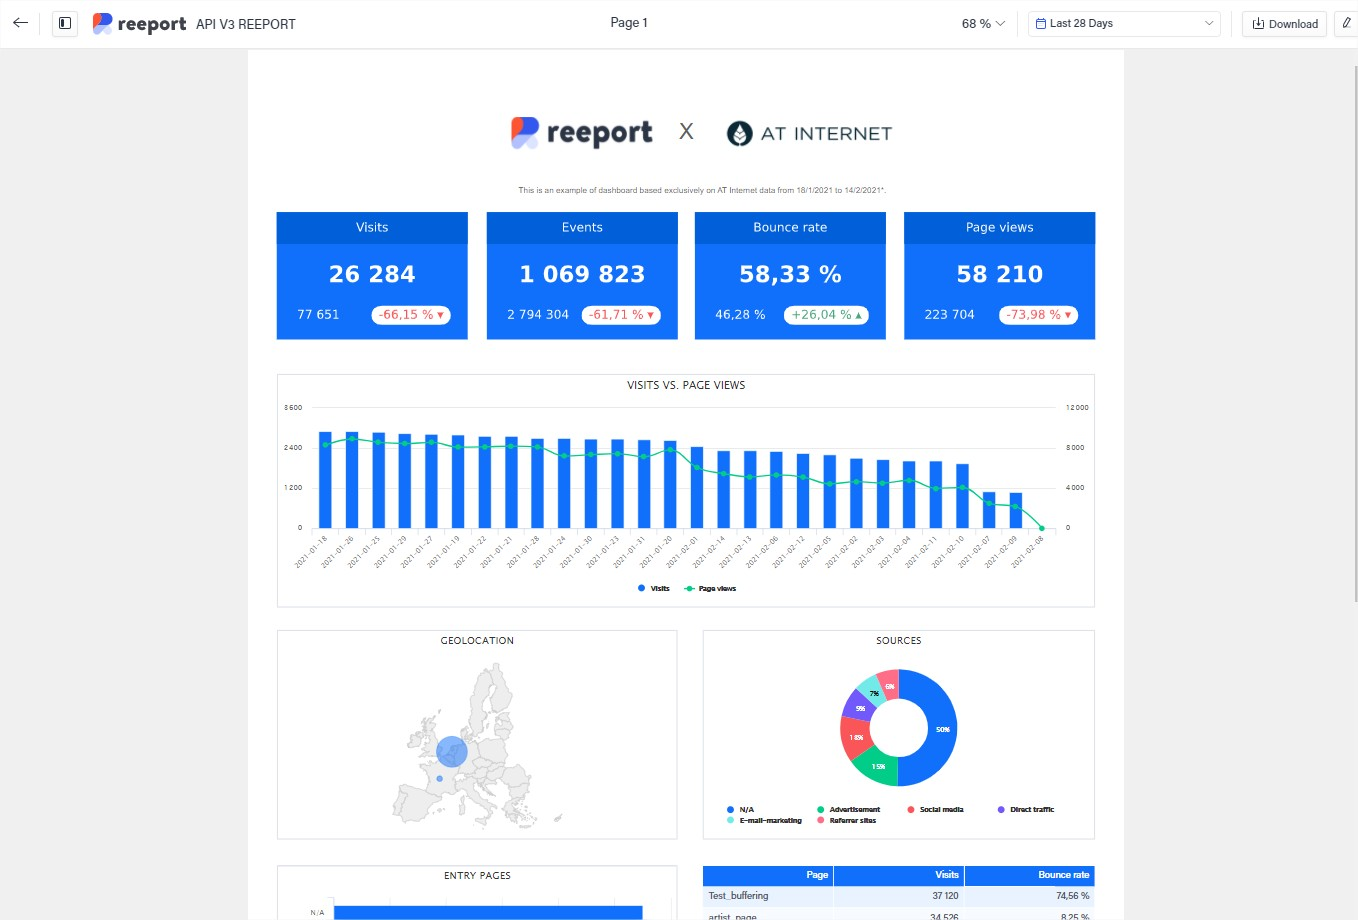Click the -66,15 % badge in the Visits card
The image size is (1358, 920).
point(411,315)
